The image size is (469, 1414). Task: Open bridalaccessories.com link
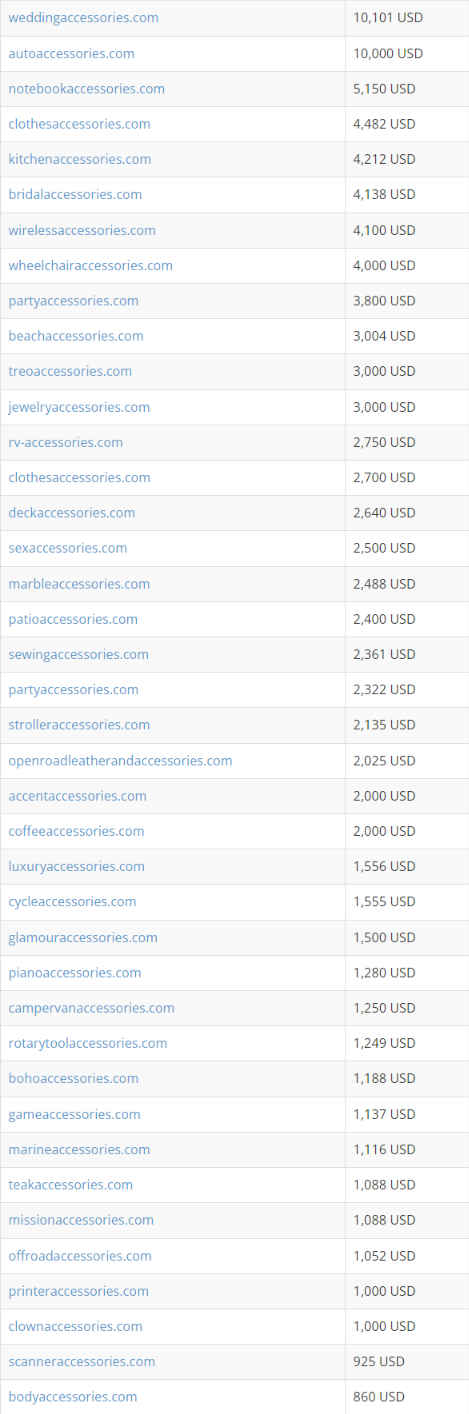(x=75, y=194)
